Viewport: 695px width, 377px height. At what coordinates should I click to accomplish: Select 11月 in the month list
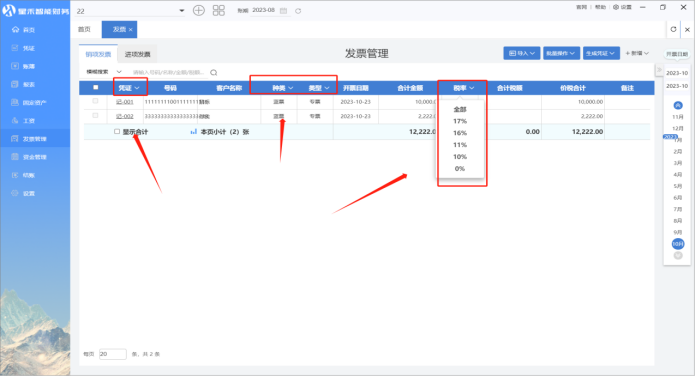[678, 117]
